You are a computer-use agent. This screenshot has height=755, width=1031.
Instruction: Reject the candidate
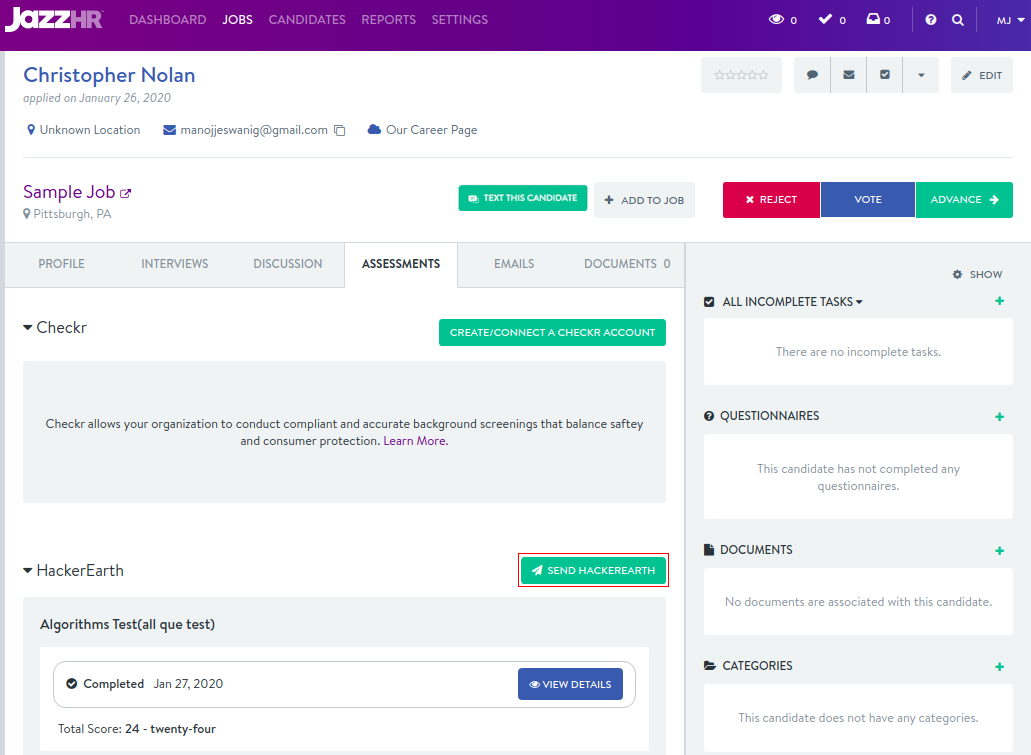771,200
